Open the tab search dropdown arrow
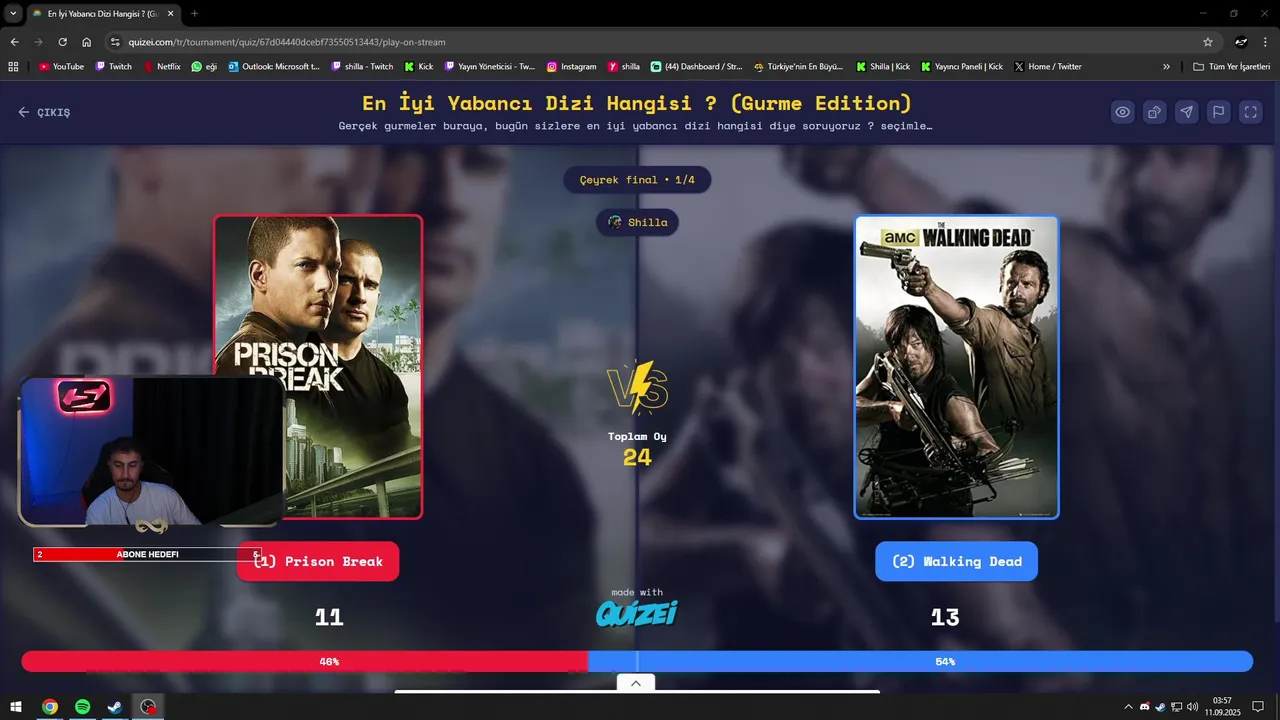Screen dimensions: 1280x720 (x=13, y=13)
